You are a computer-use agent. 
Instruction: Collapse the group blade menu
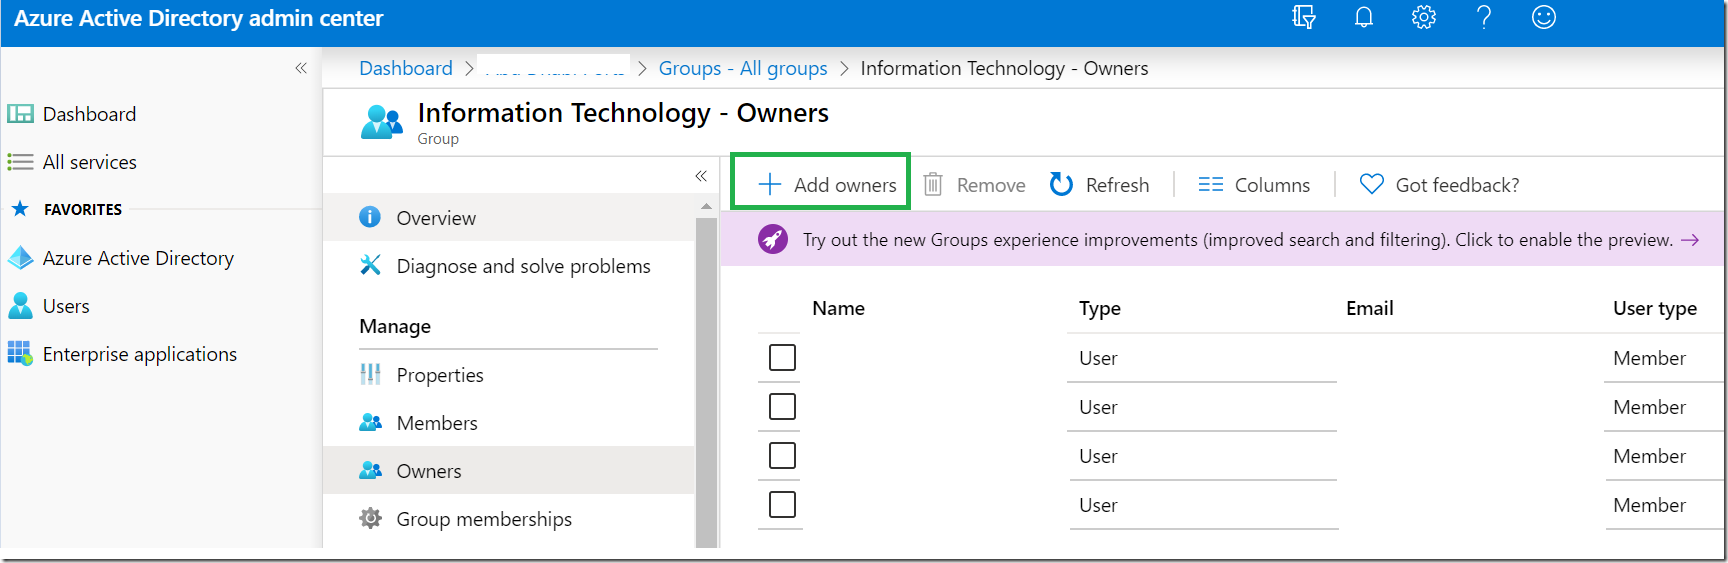[x=701, y=176]
